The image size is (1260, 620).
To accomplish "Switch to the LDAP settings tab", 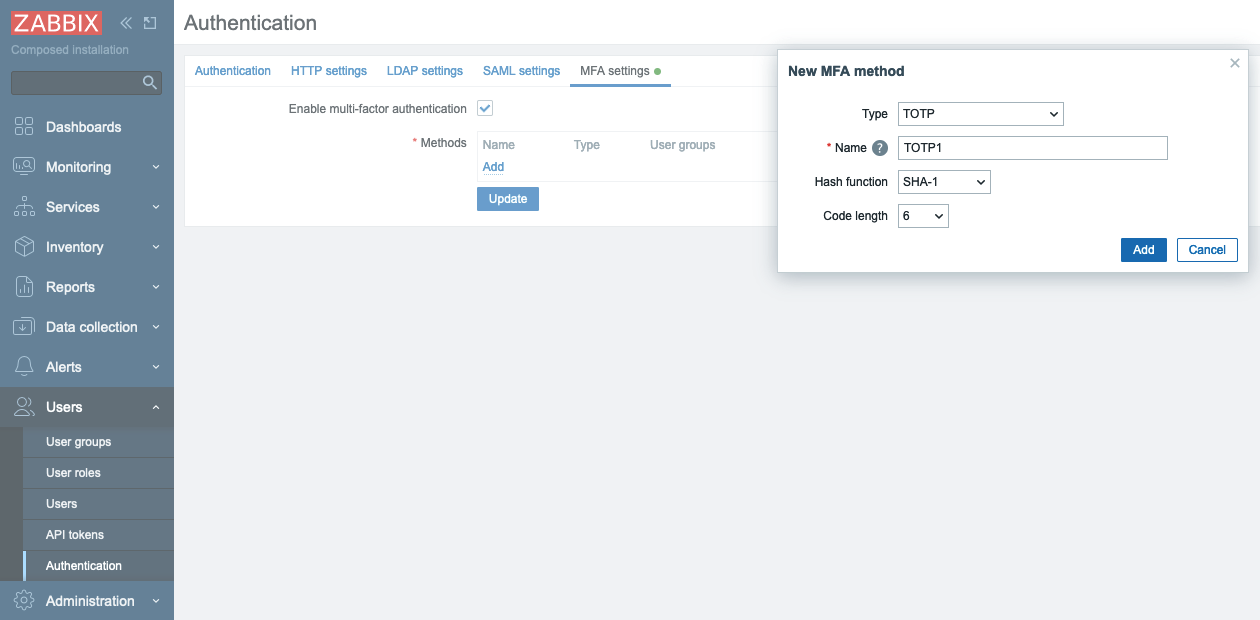I will click(x=424, y=71).
